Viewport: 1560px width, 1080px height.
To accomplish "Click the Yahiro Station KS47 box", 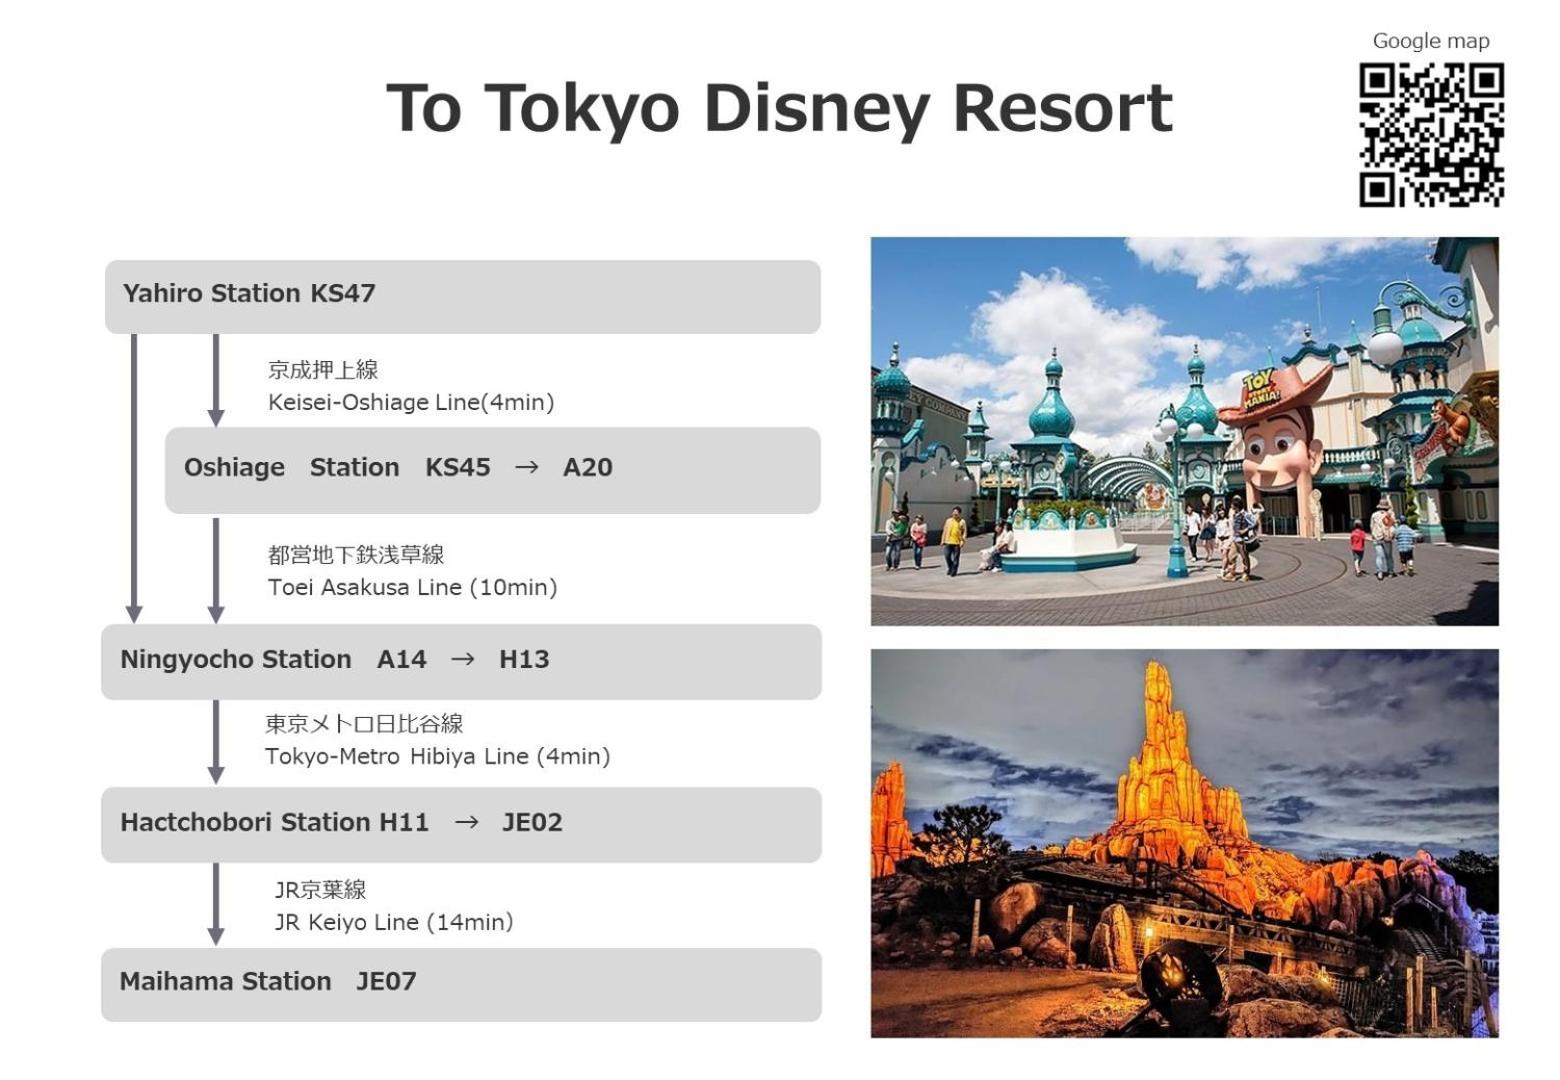I will [x=462, y=296].
